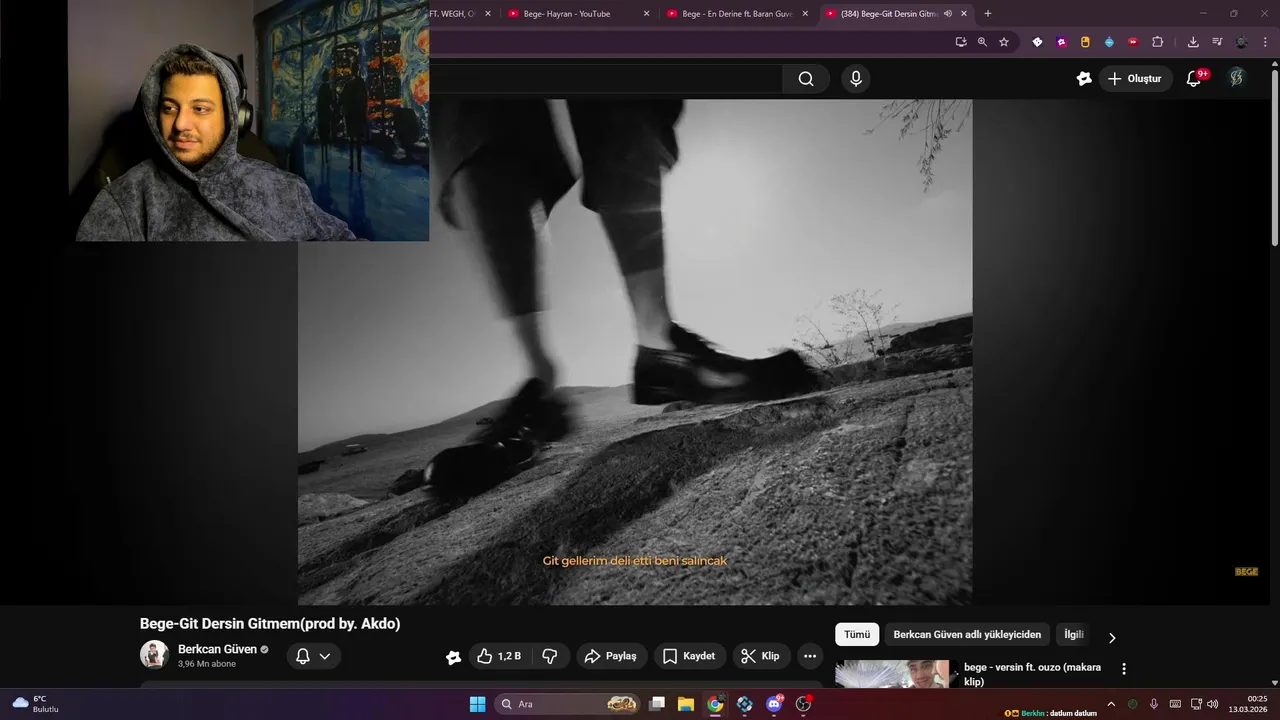
Task: Open File Explorer from taskbar
Action: pyautogui.click(x=686, y=704)
